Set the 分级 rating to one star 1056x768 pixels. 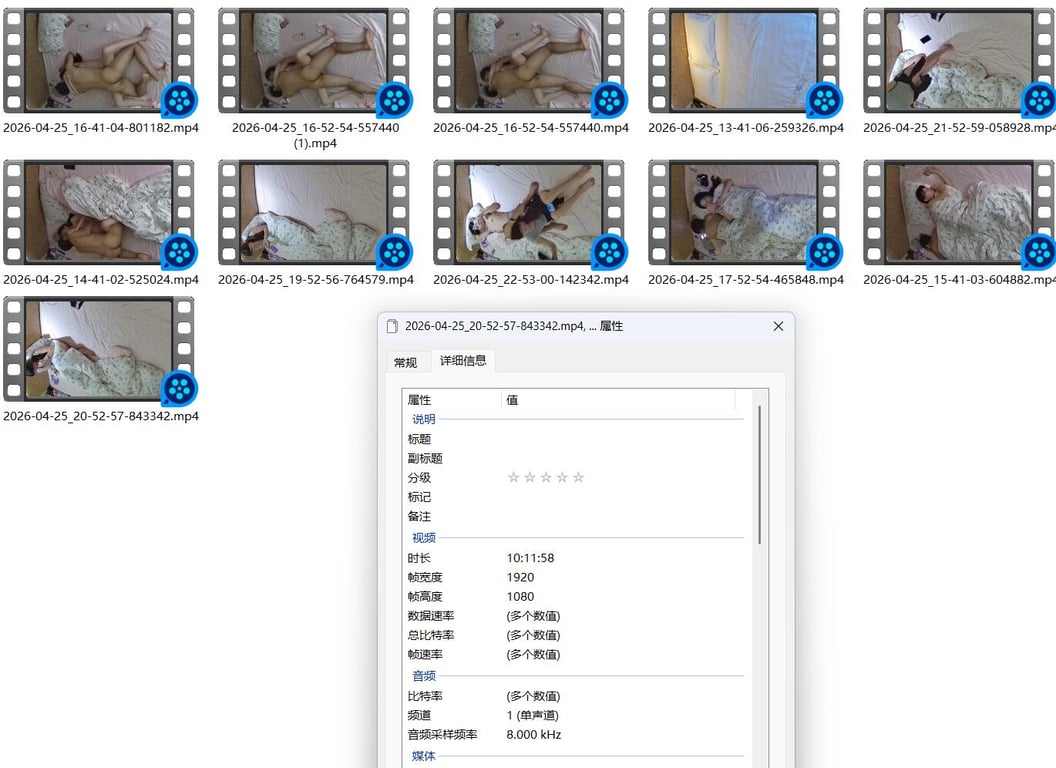[513, 478]
